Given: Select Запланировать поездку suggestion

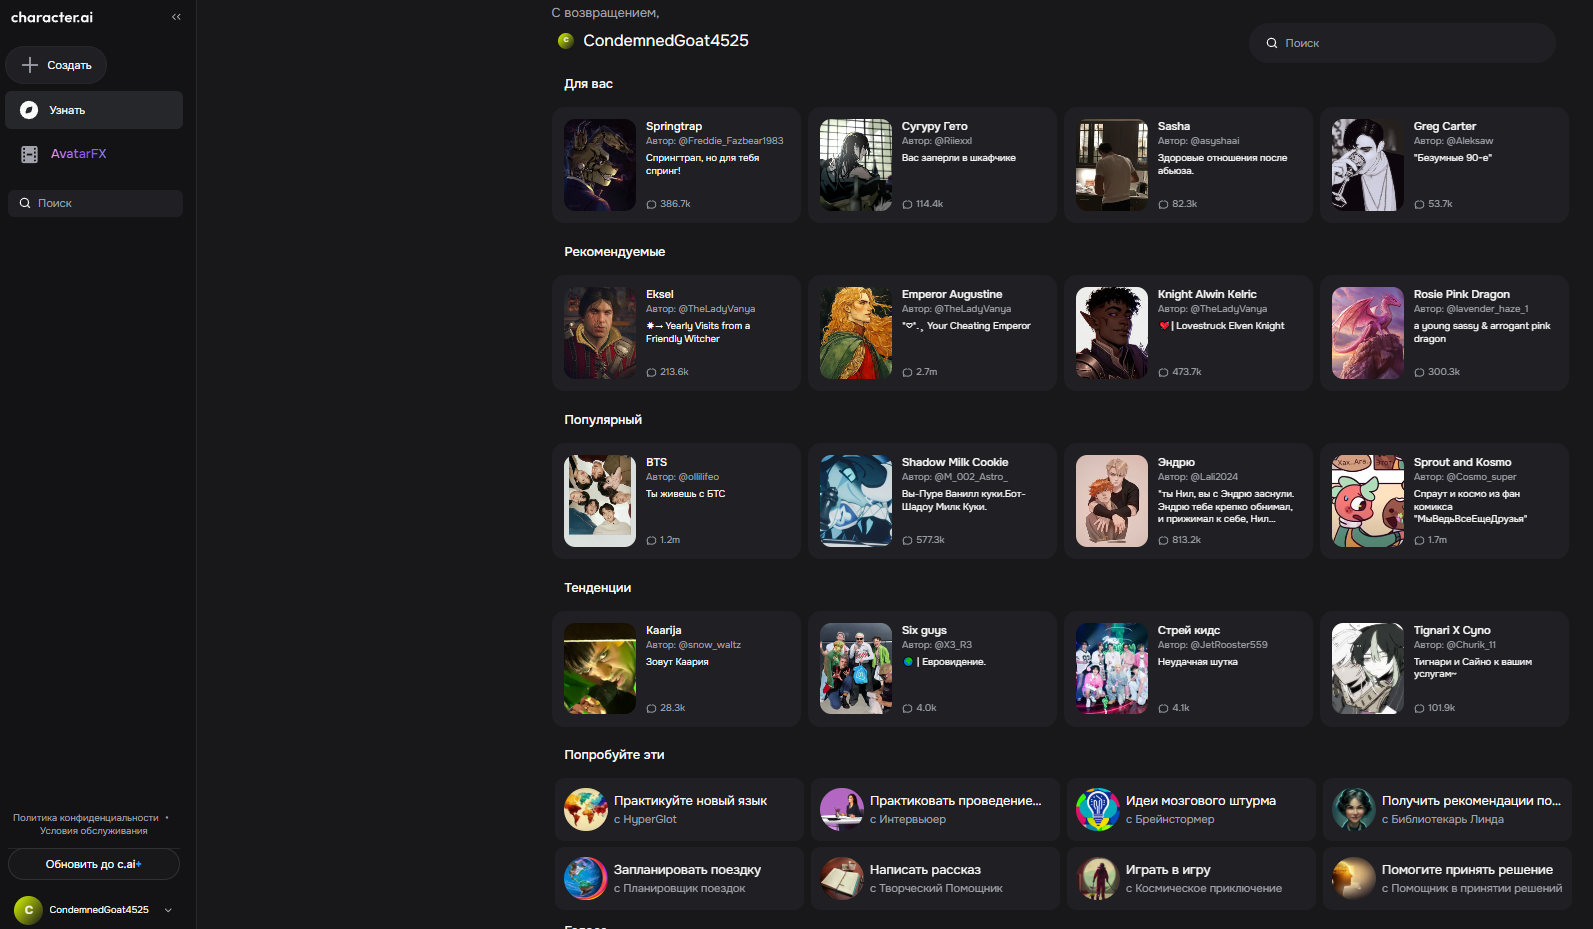Looking at the screenshot, I should (679, 879).
